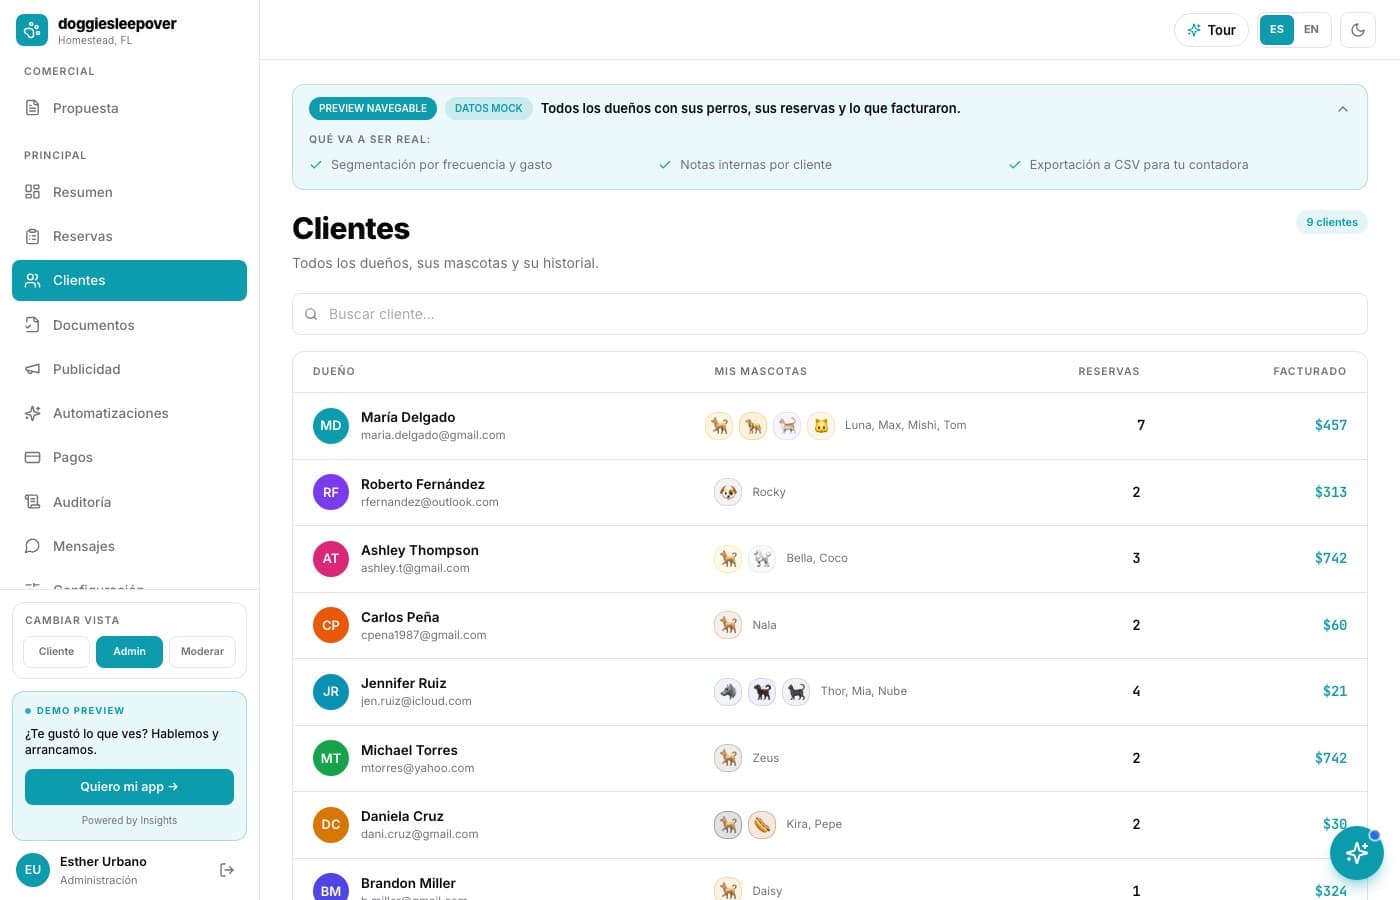
Task: Click the hotdog pet icon in Daniela Cruz's row
Action: [x=762, y=824]
